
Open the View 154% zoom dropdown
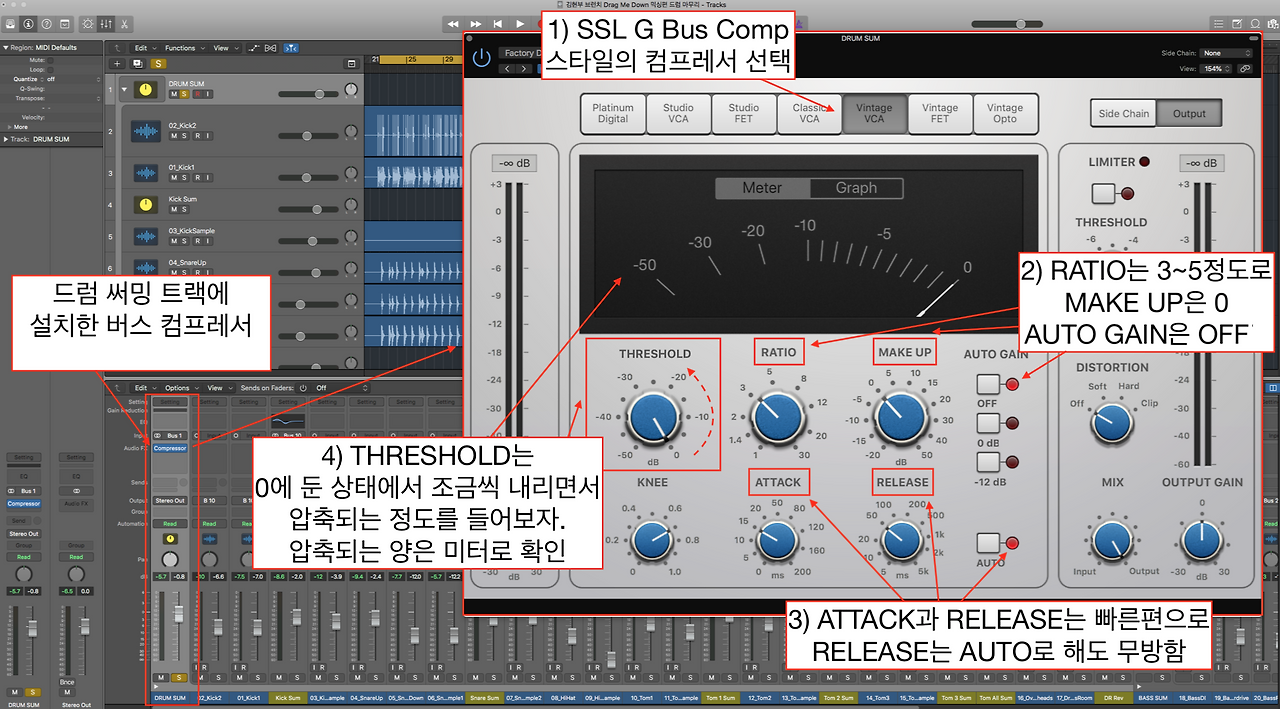(1216, 69)
